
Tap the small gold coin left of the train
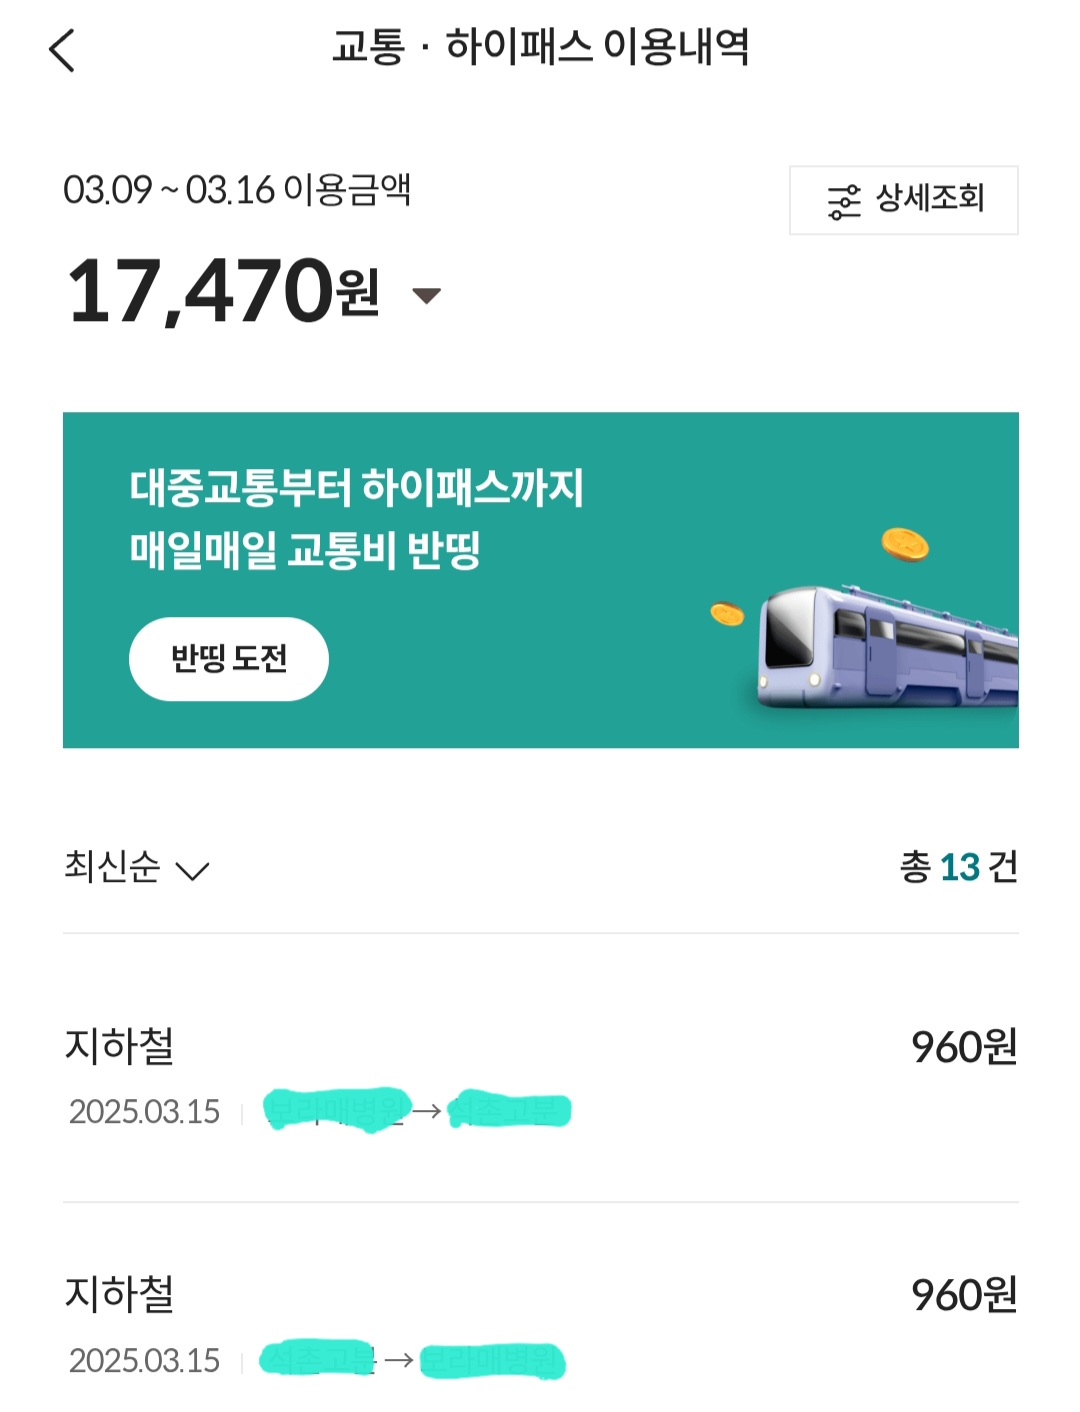(727, 613)
